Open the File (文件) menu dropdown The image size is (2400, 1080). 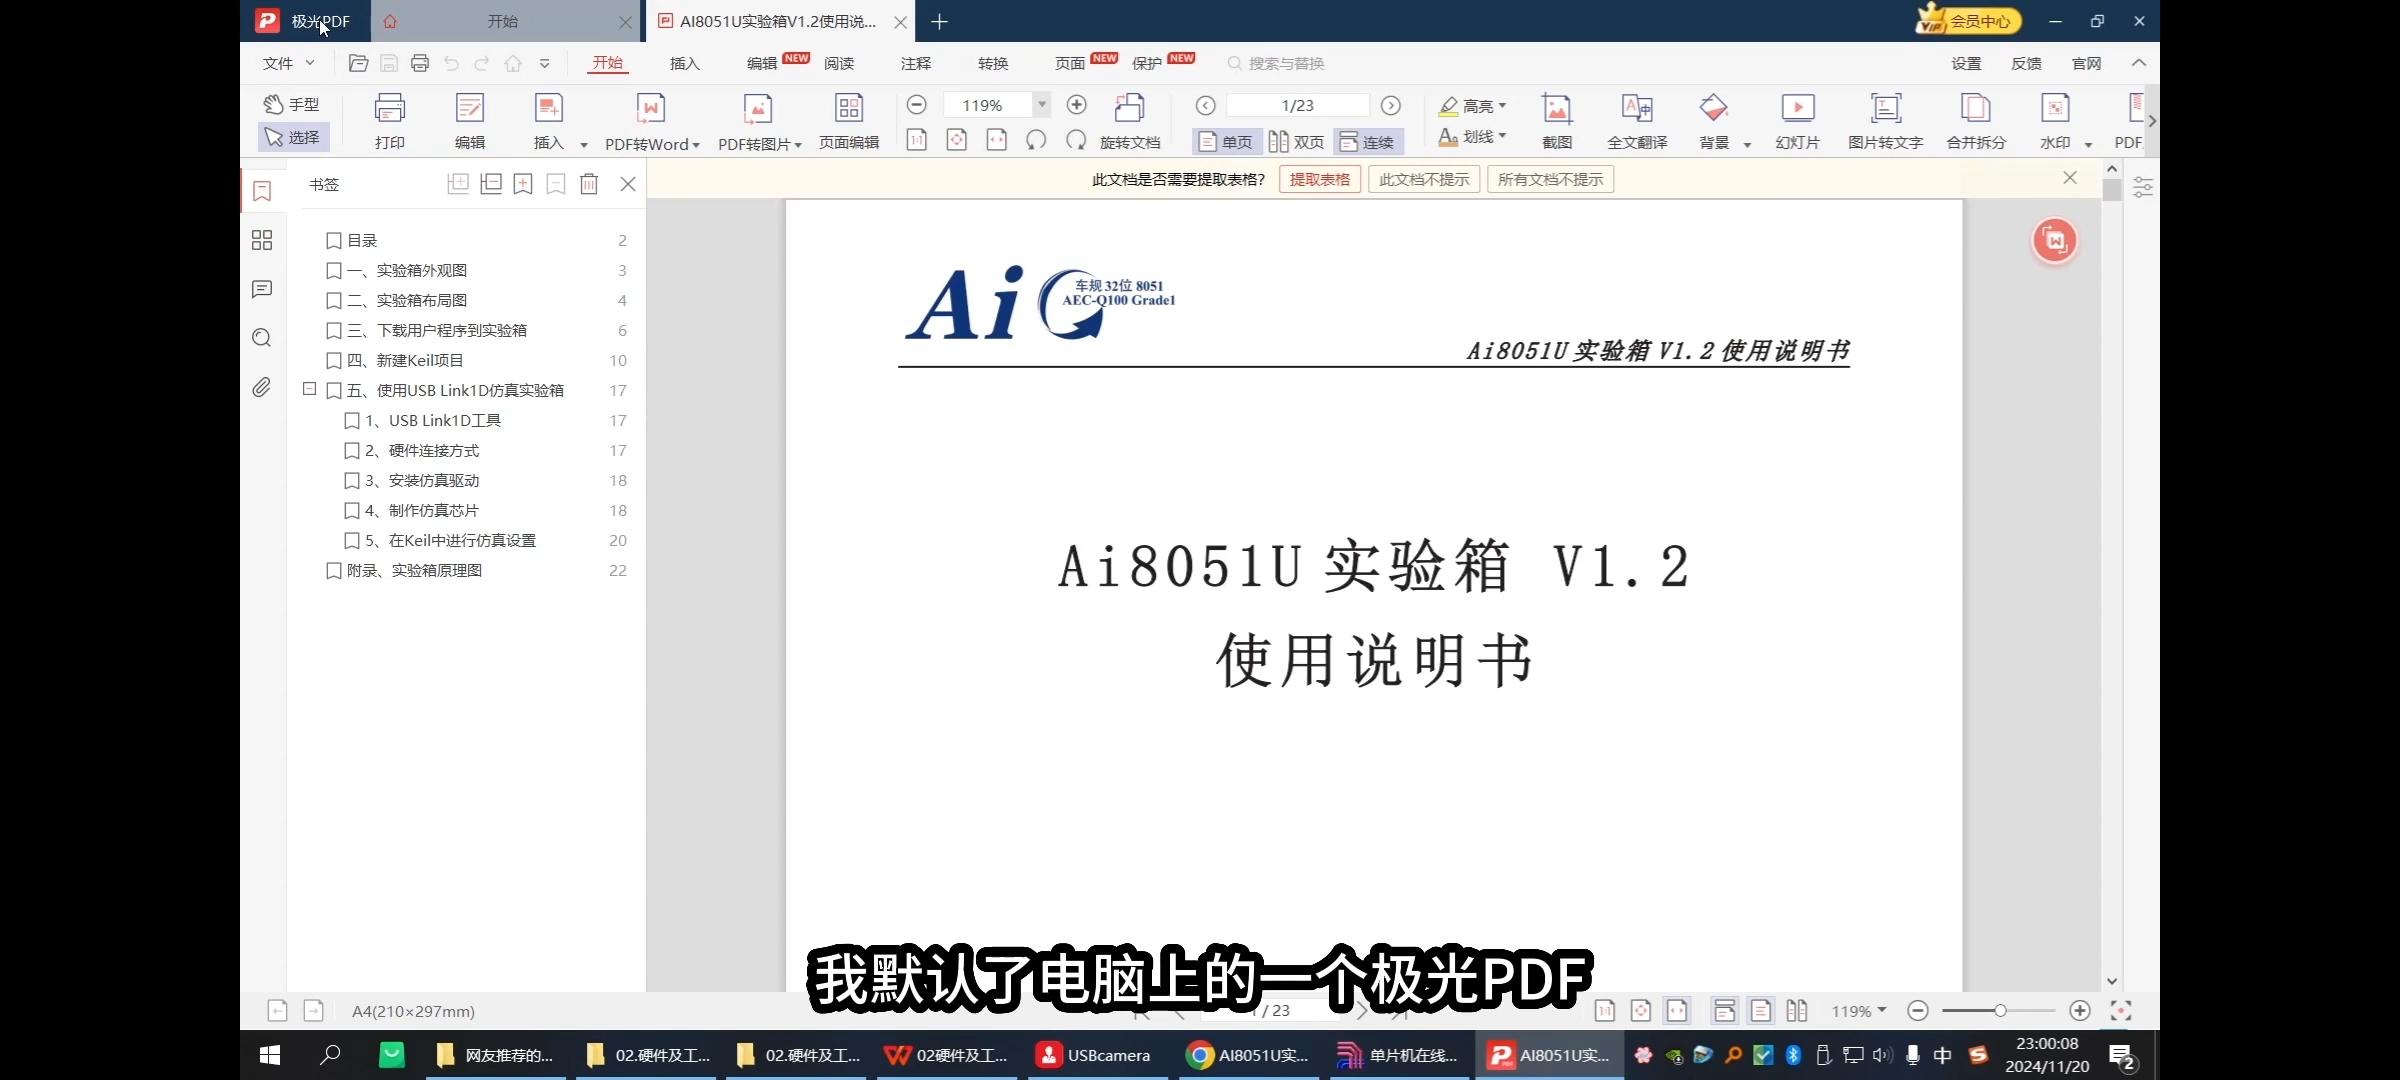coord(289,63)
